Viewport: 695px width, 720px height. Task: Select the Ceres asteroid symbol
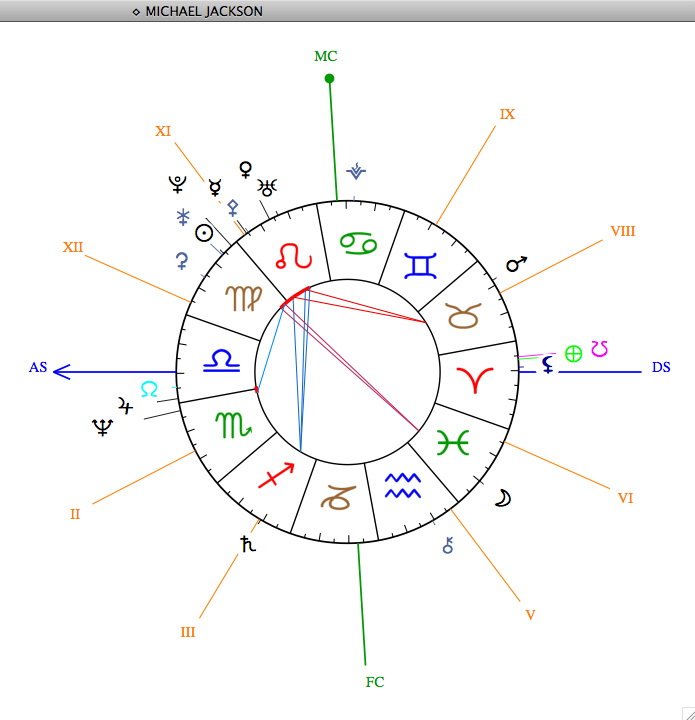click(182, 261)
